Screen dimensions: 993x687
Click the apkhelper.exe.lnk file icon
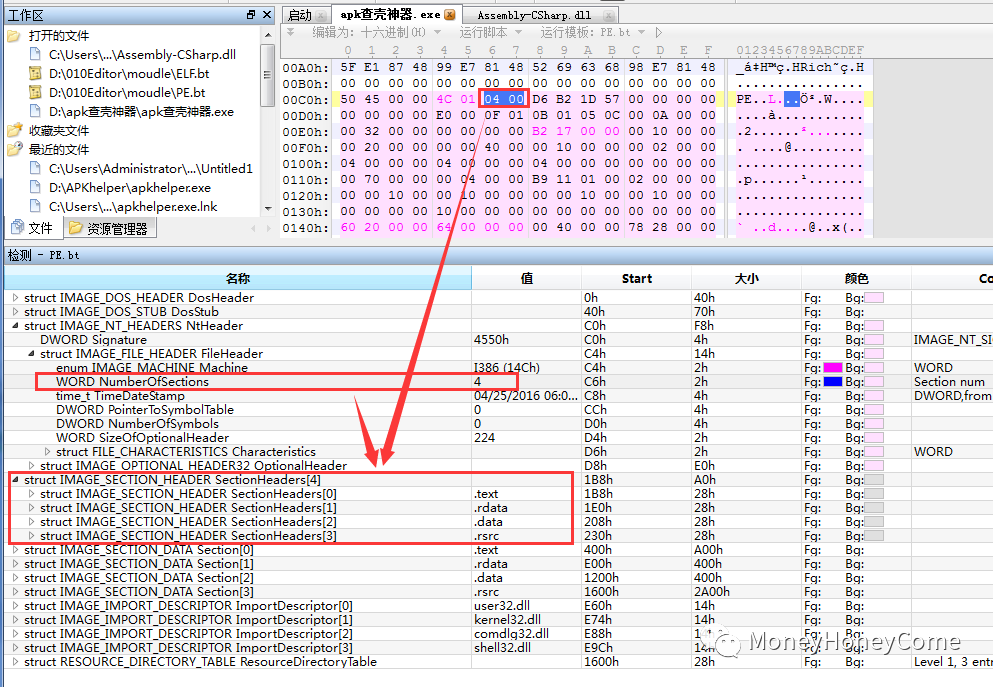[x=35, y=206]
